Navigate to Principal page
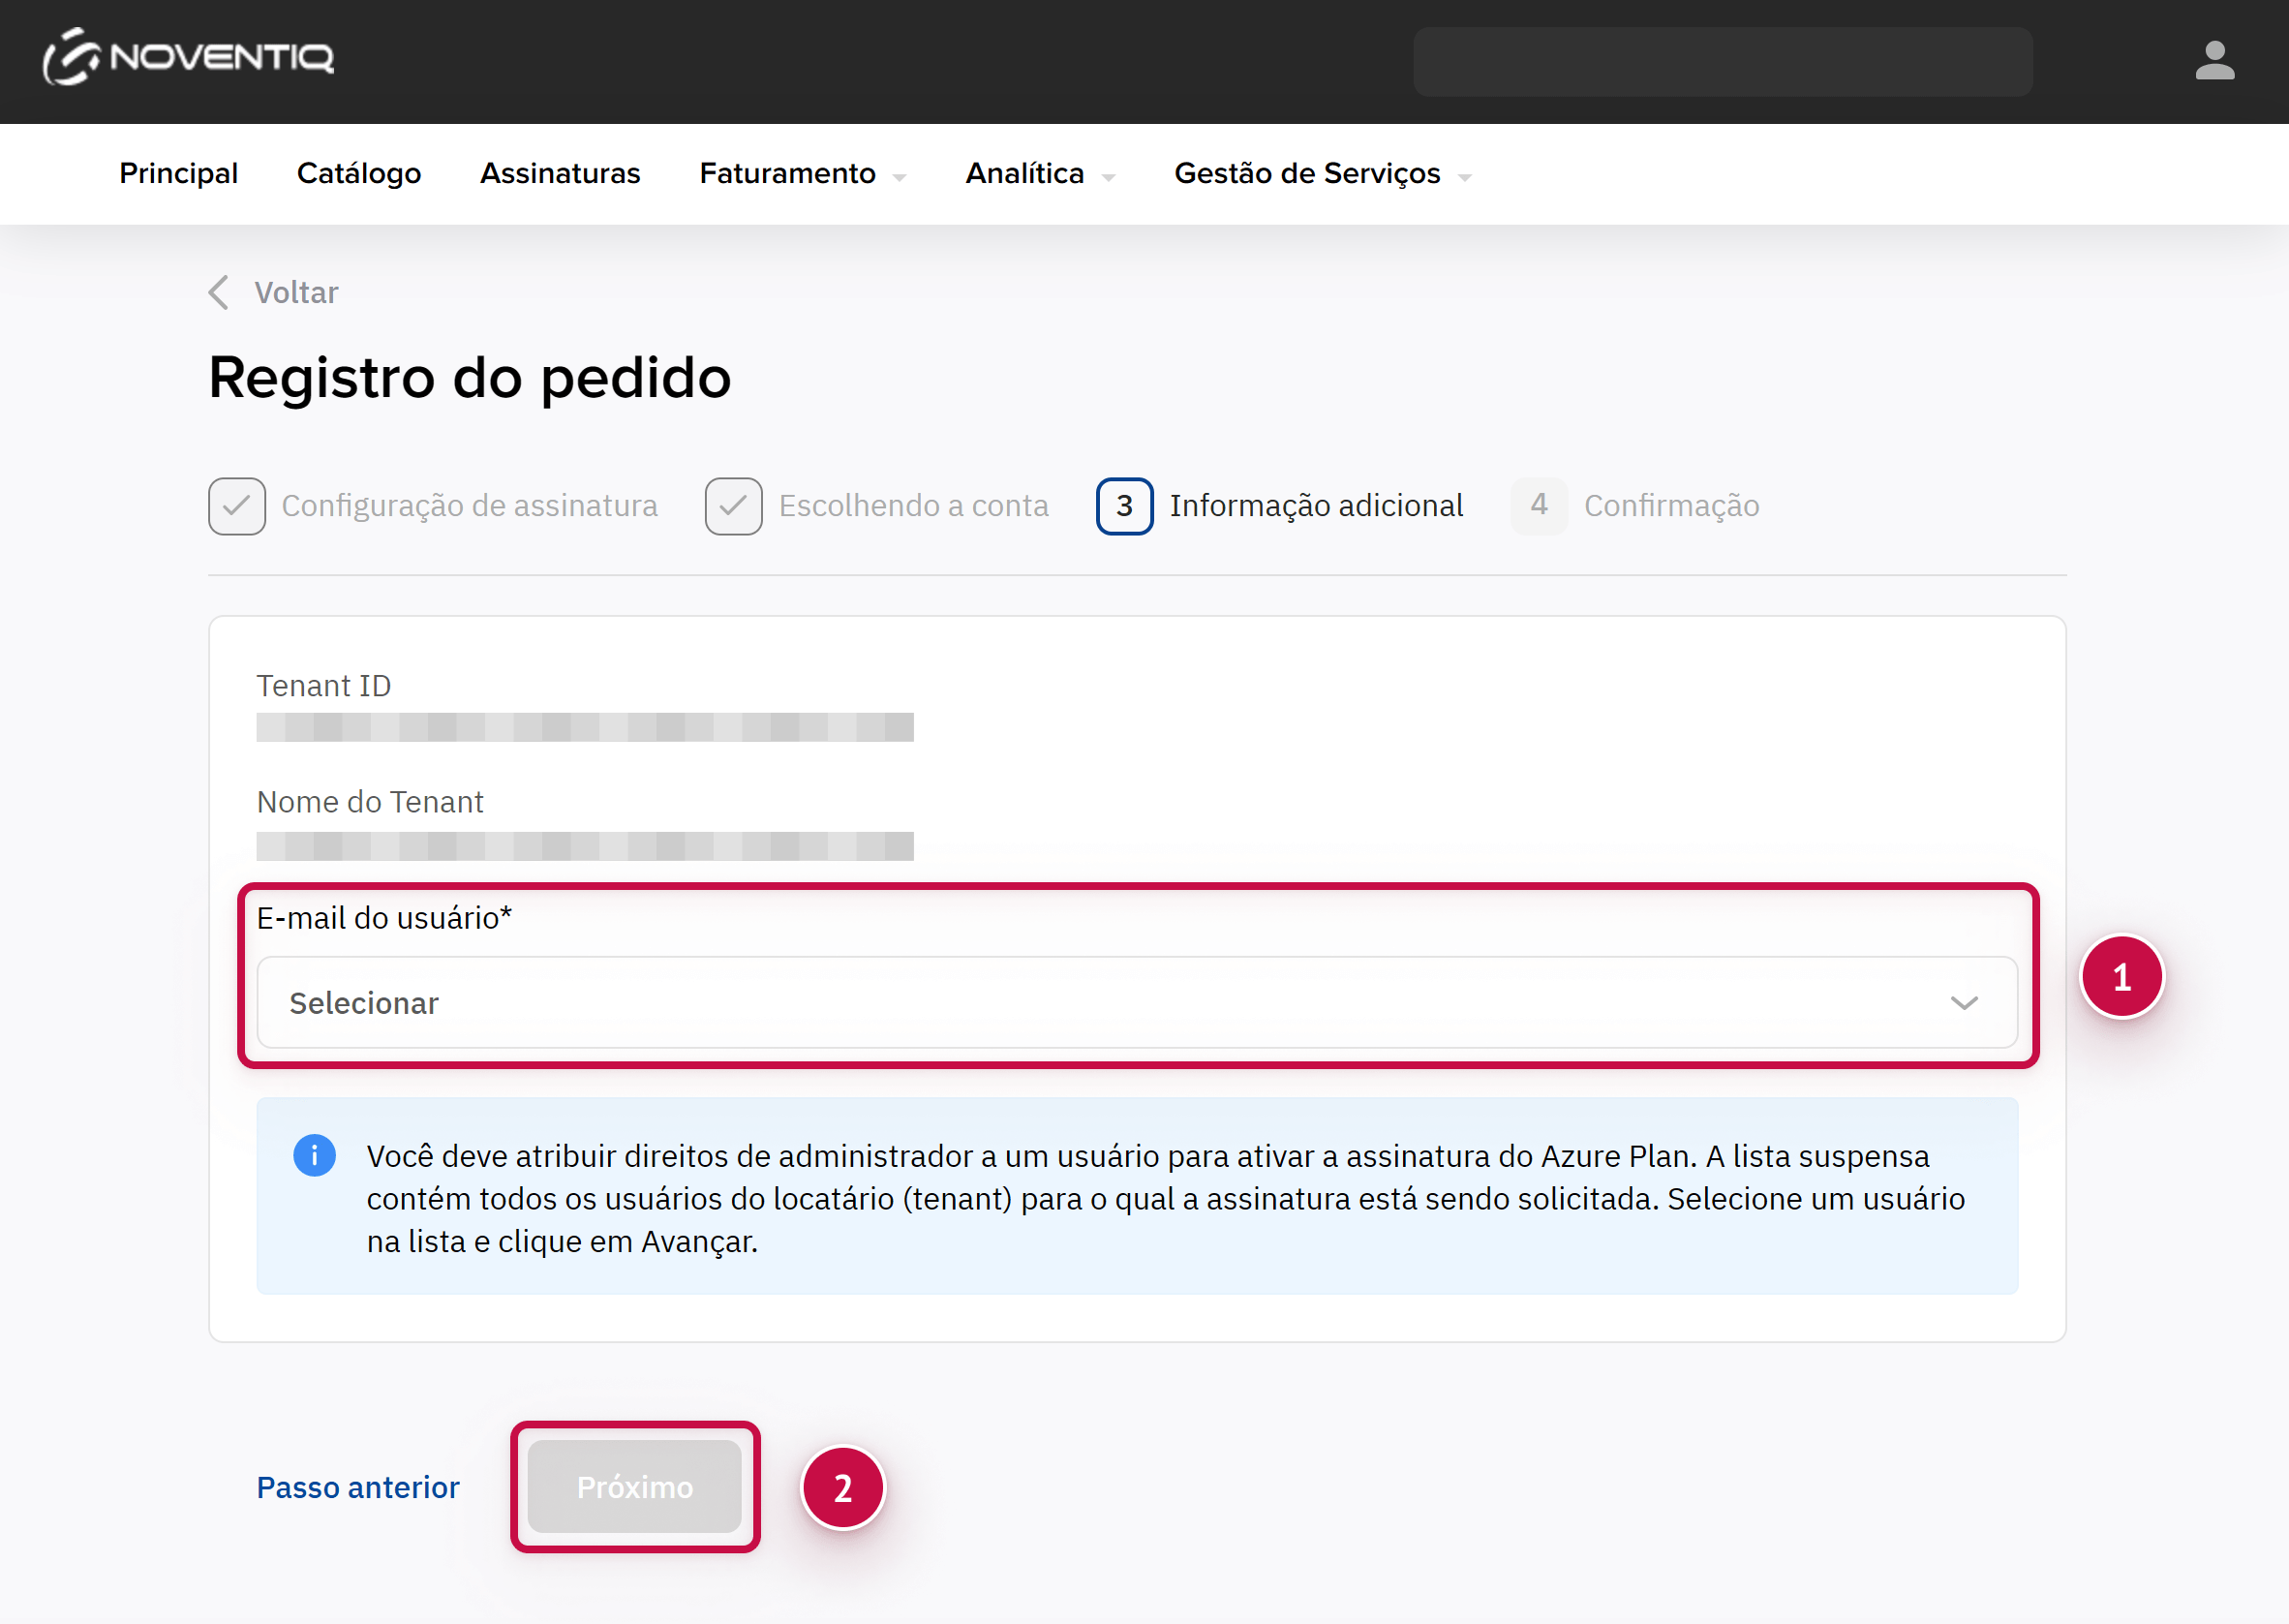Viewport: 2289px width, 1624px height. 178,173
